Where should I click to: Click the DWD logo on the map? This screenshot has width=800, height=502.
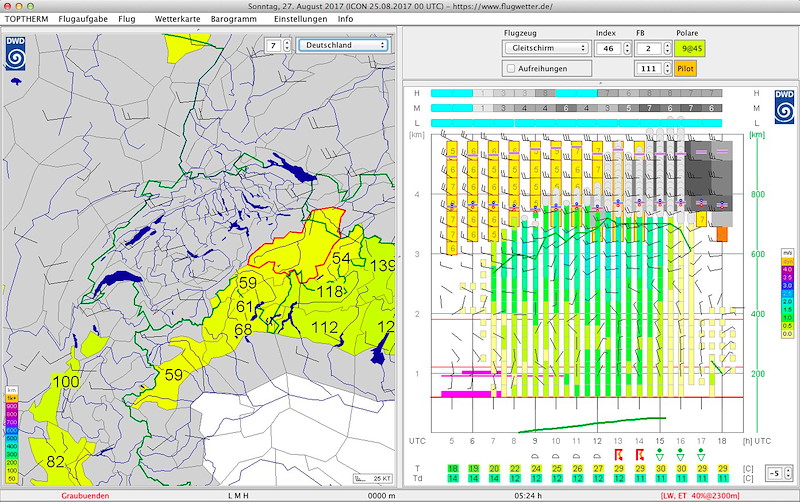[x=15, y=54]
